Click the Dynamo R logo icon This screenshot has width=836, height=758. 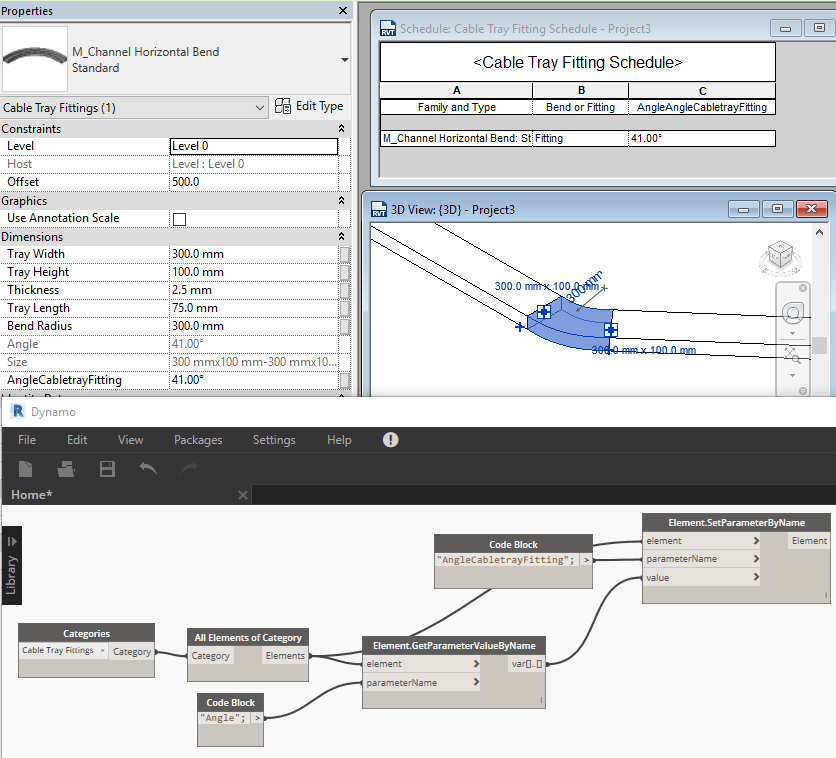click(x=18, y=411)
